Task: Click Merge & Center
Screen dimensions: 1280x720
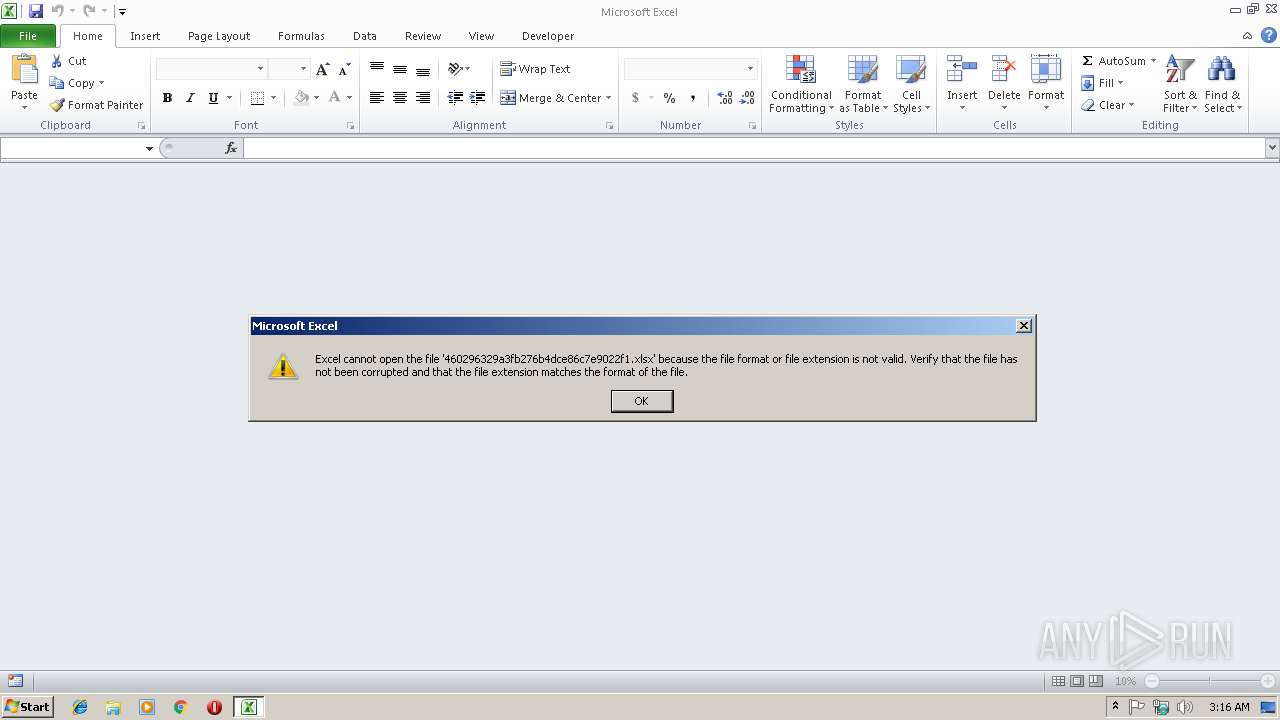Action: click(551, 98)
